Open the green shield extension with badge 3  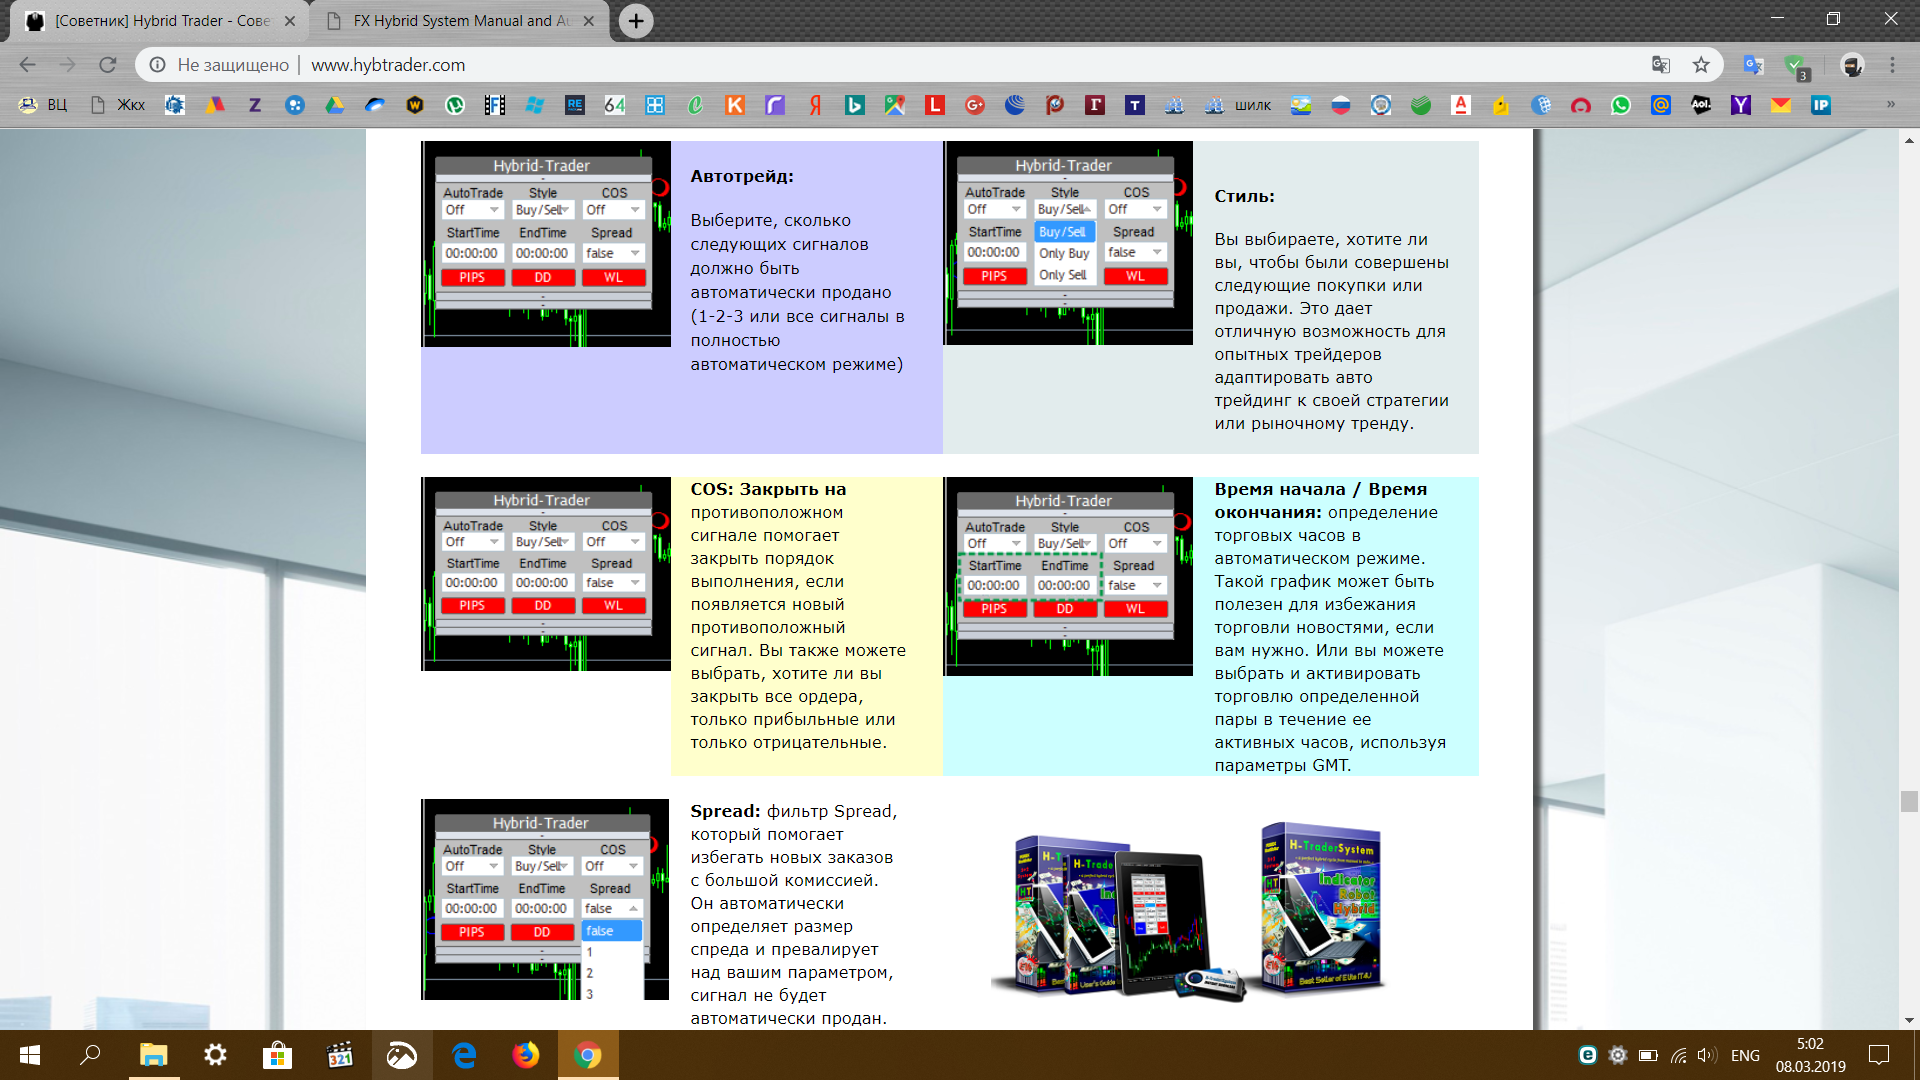(1797, 66)
